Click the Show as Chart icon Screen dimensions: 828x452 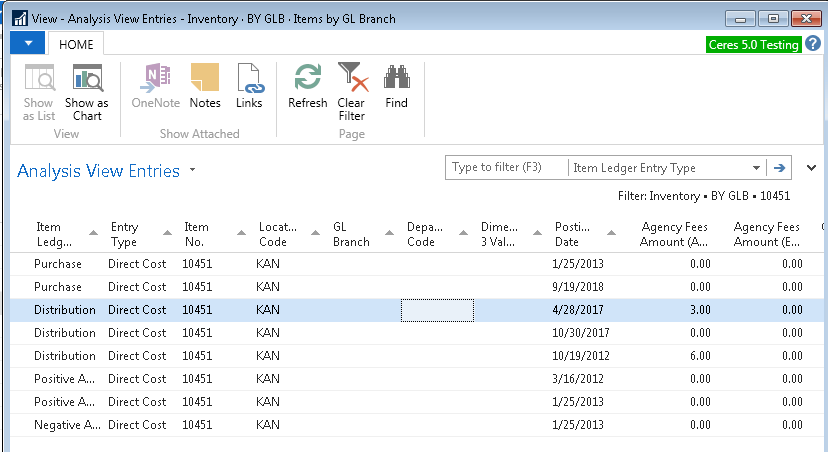(87, 79)
